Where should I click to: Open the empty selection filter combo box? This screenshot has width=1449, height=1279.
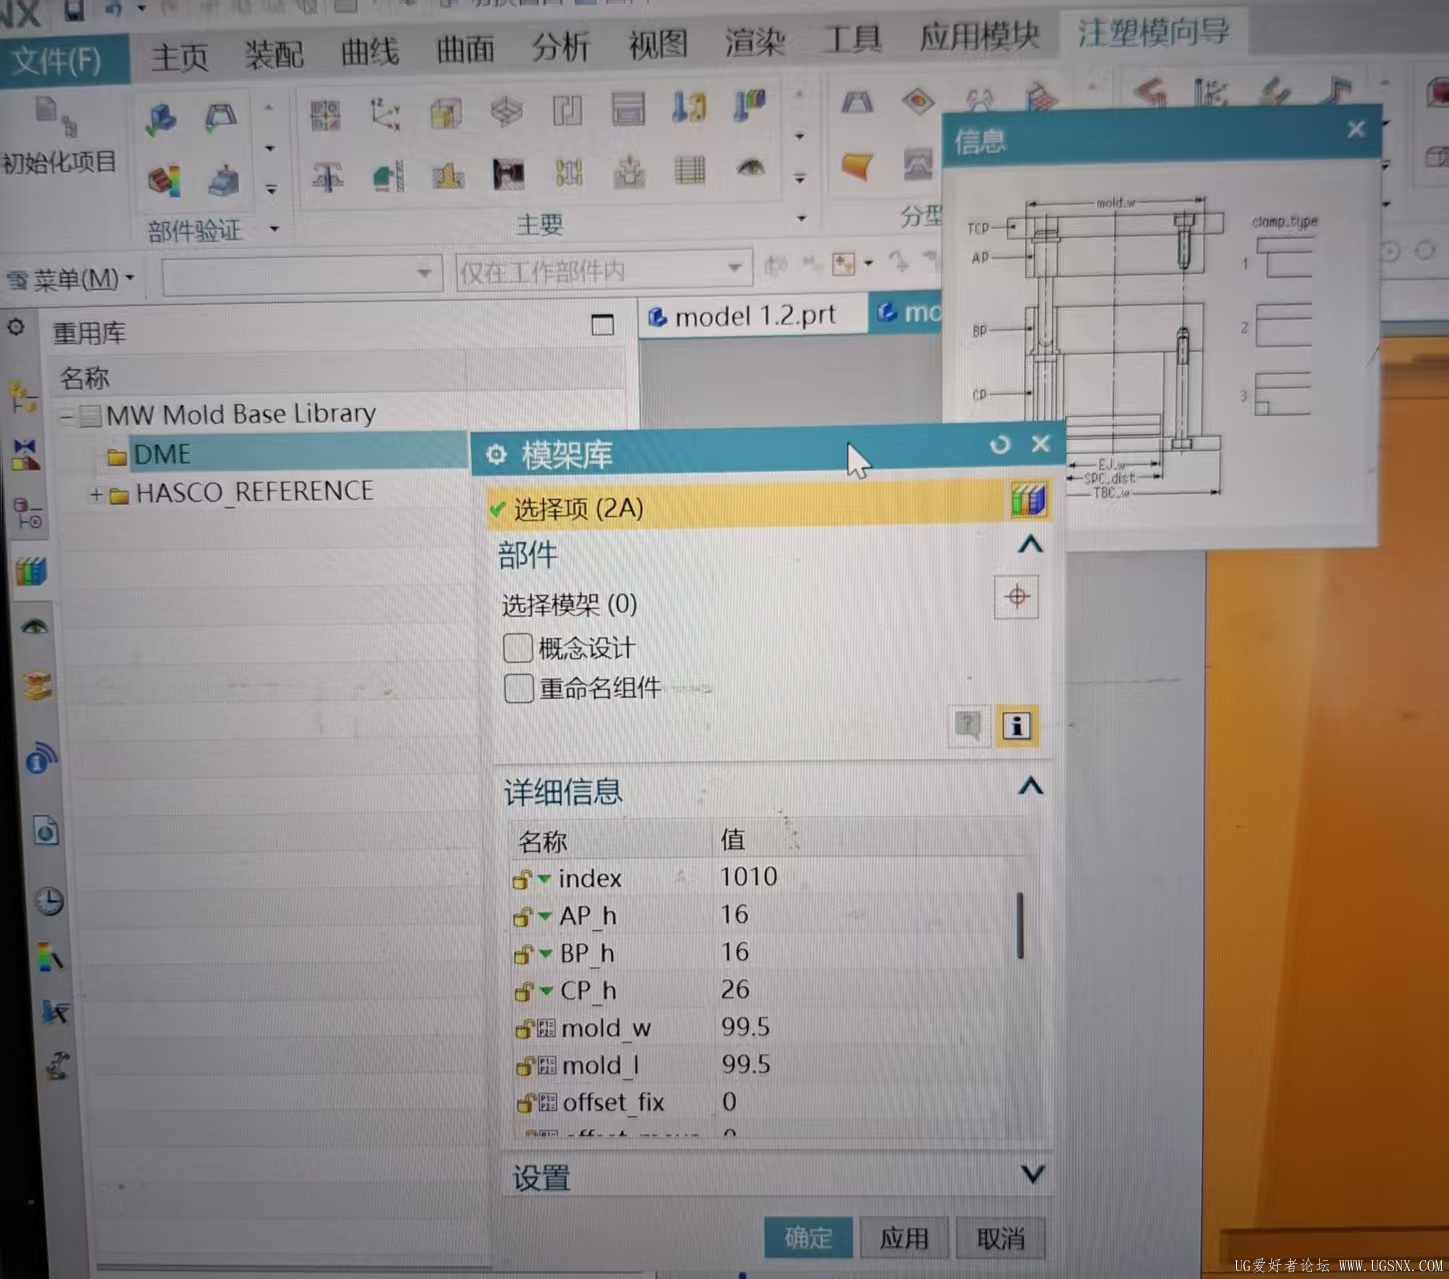301,273
